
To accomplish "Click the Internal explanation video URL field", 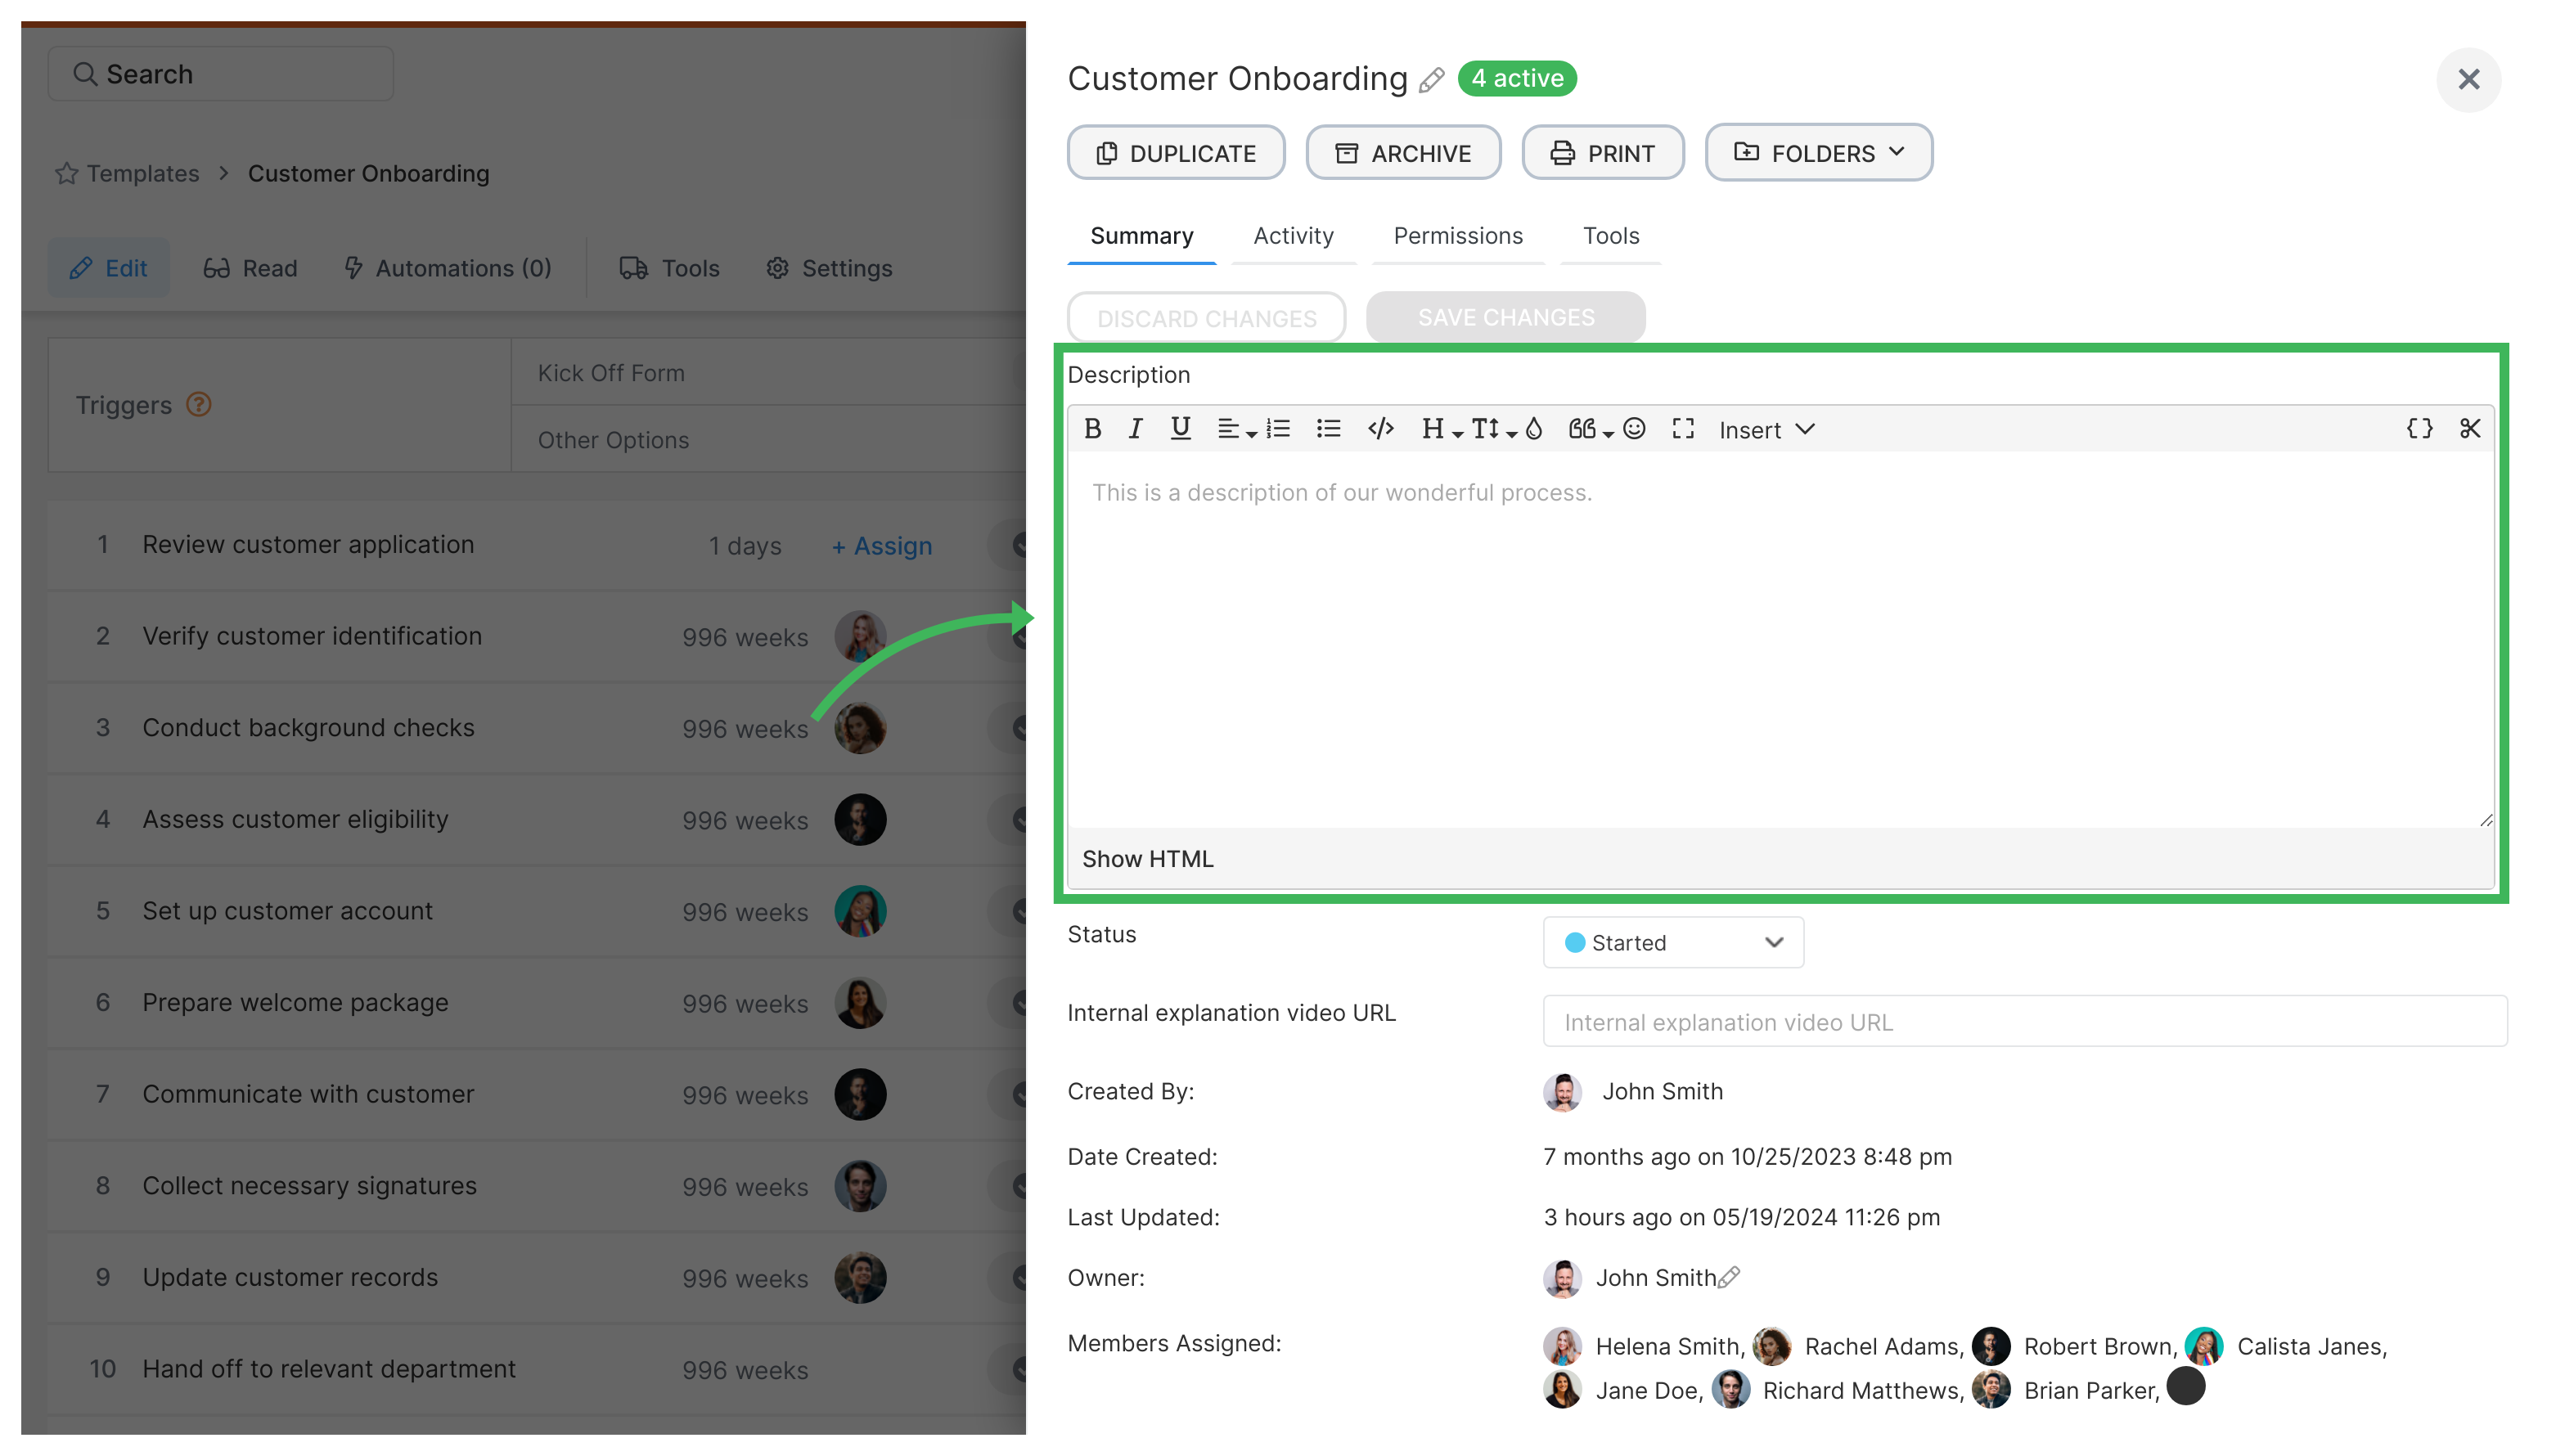I will pyautogui.click(x=2024, y=1022).
